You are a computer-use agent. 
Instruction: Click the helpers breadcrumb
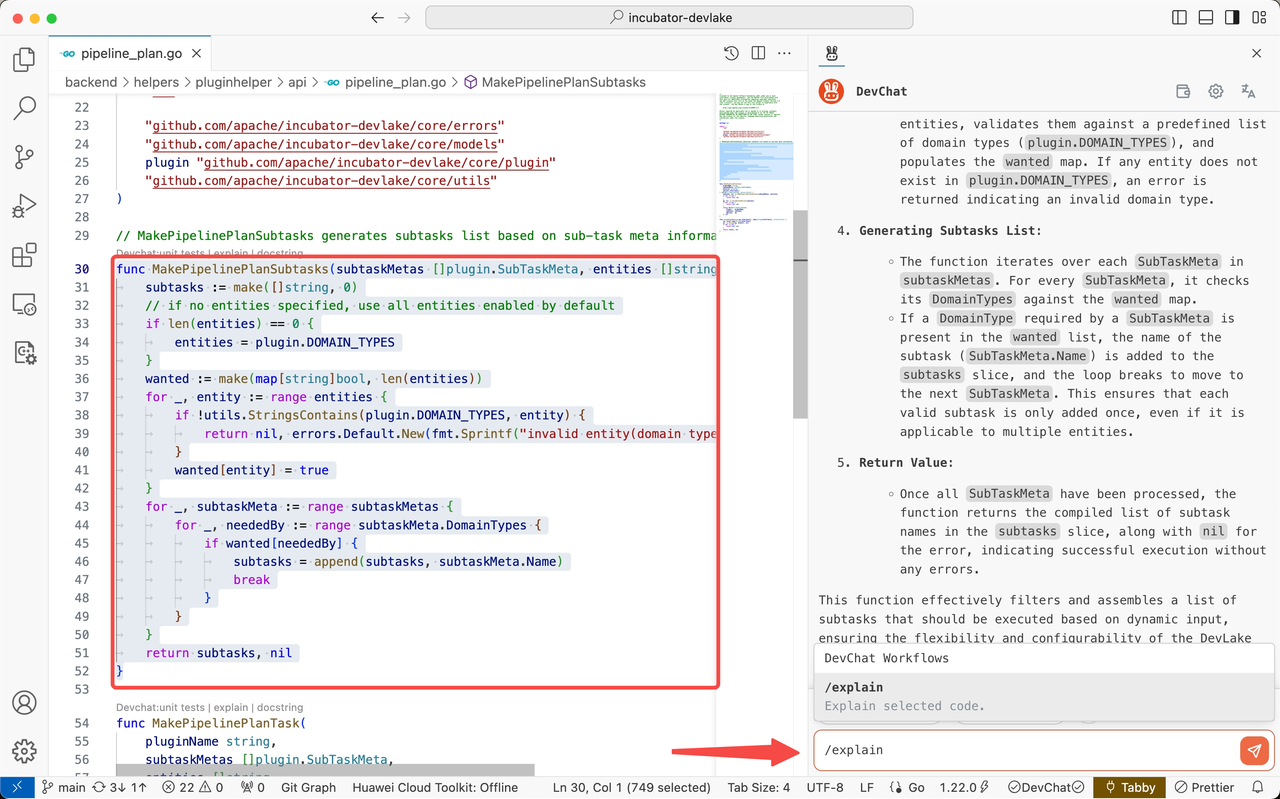point(156,82)
